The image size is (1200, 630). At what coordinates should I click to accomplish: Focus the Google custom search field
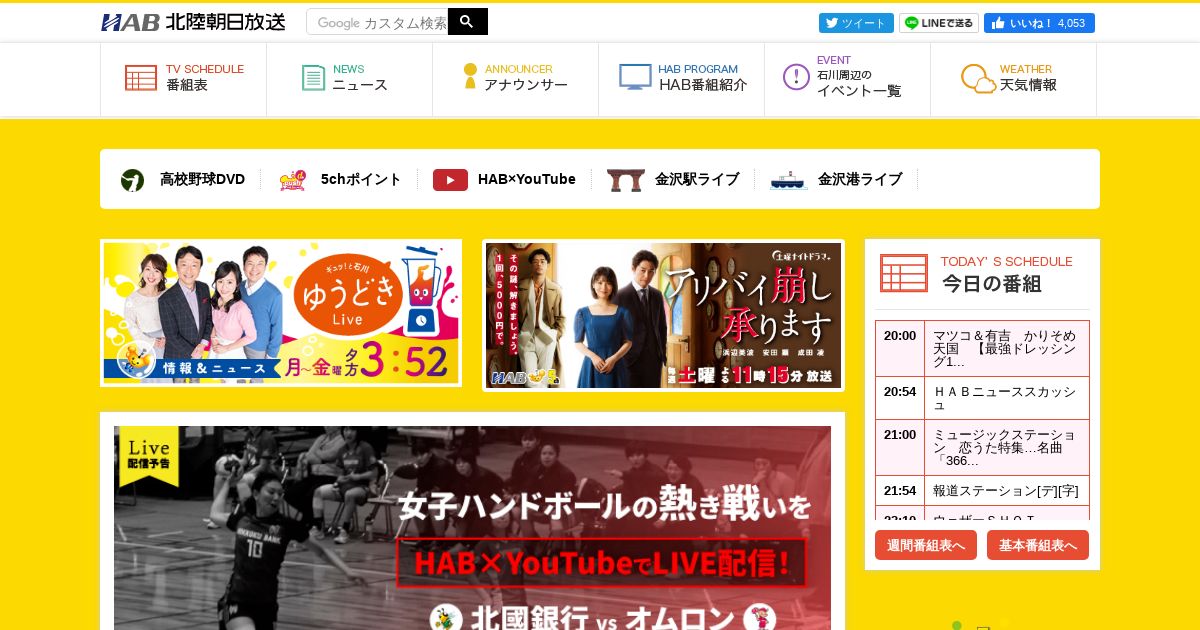pyautogui.click(x=377, y=22)
